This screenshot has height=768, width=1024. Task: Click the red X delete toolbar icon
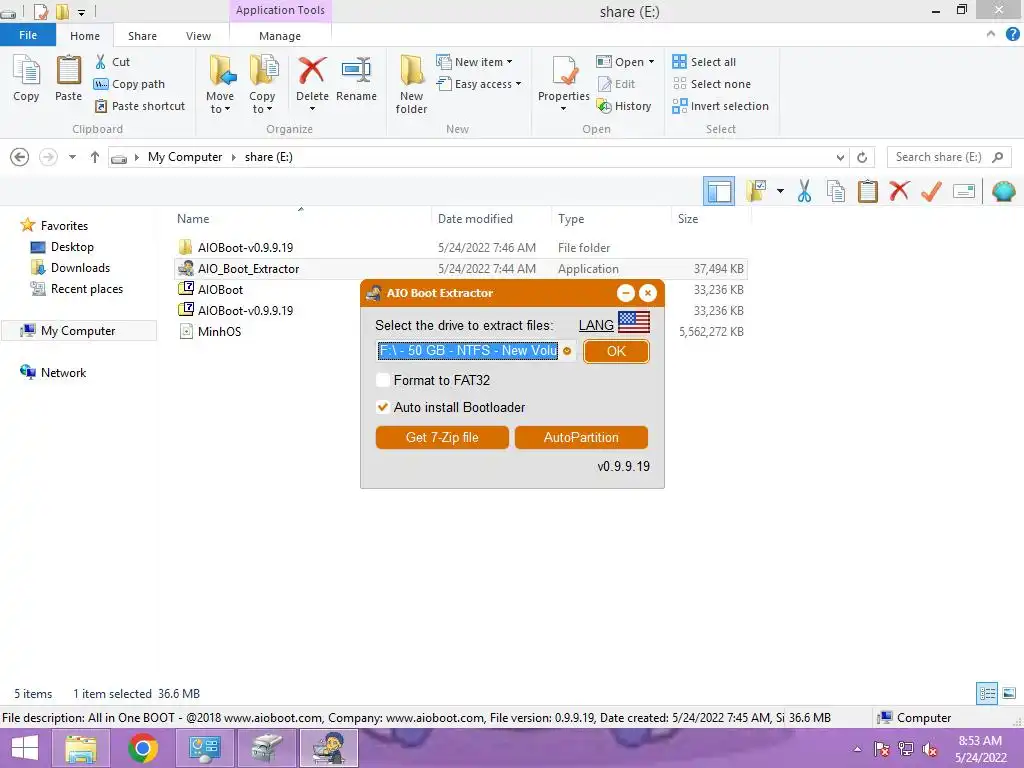click(x=899, y=191)
